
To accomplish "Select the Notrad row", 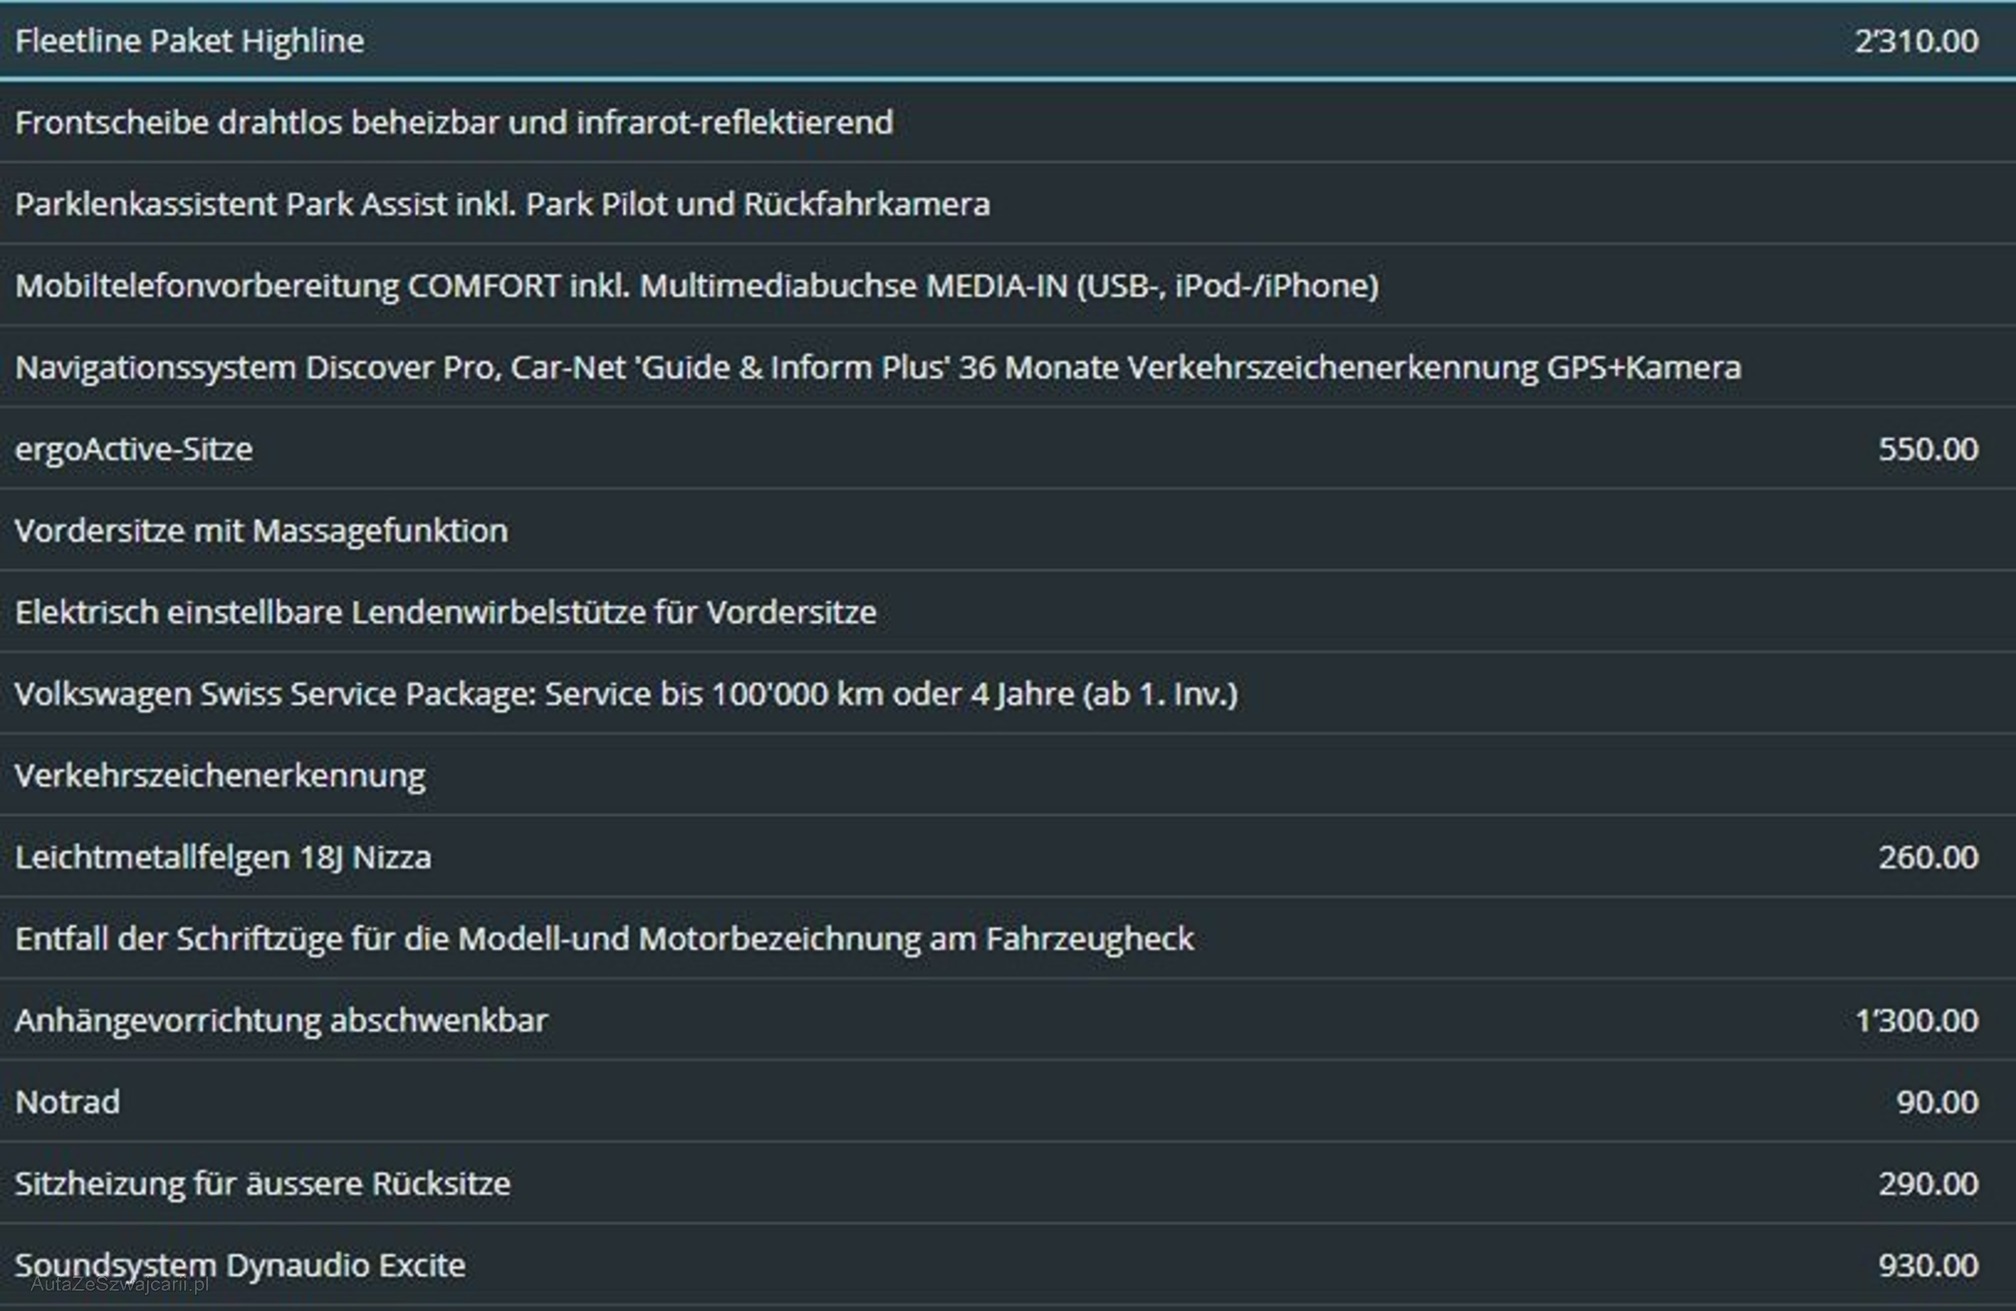I will coord(1008,1101).
